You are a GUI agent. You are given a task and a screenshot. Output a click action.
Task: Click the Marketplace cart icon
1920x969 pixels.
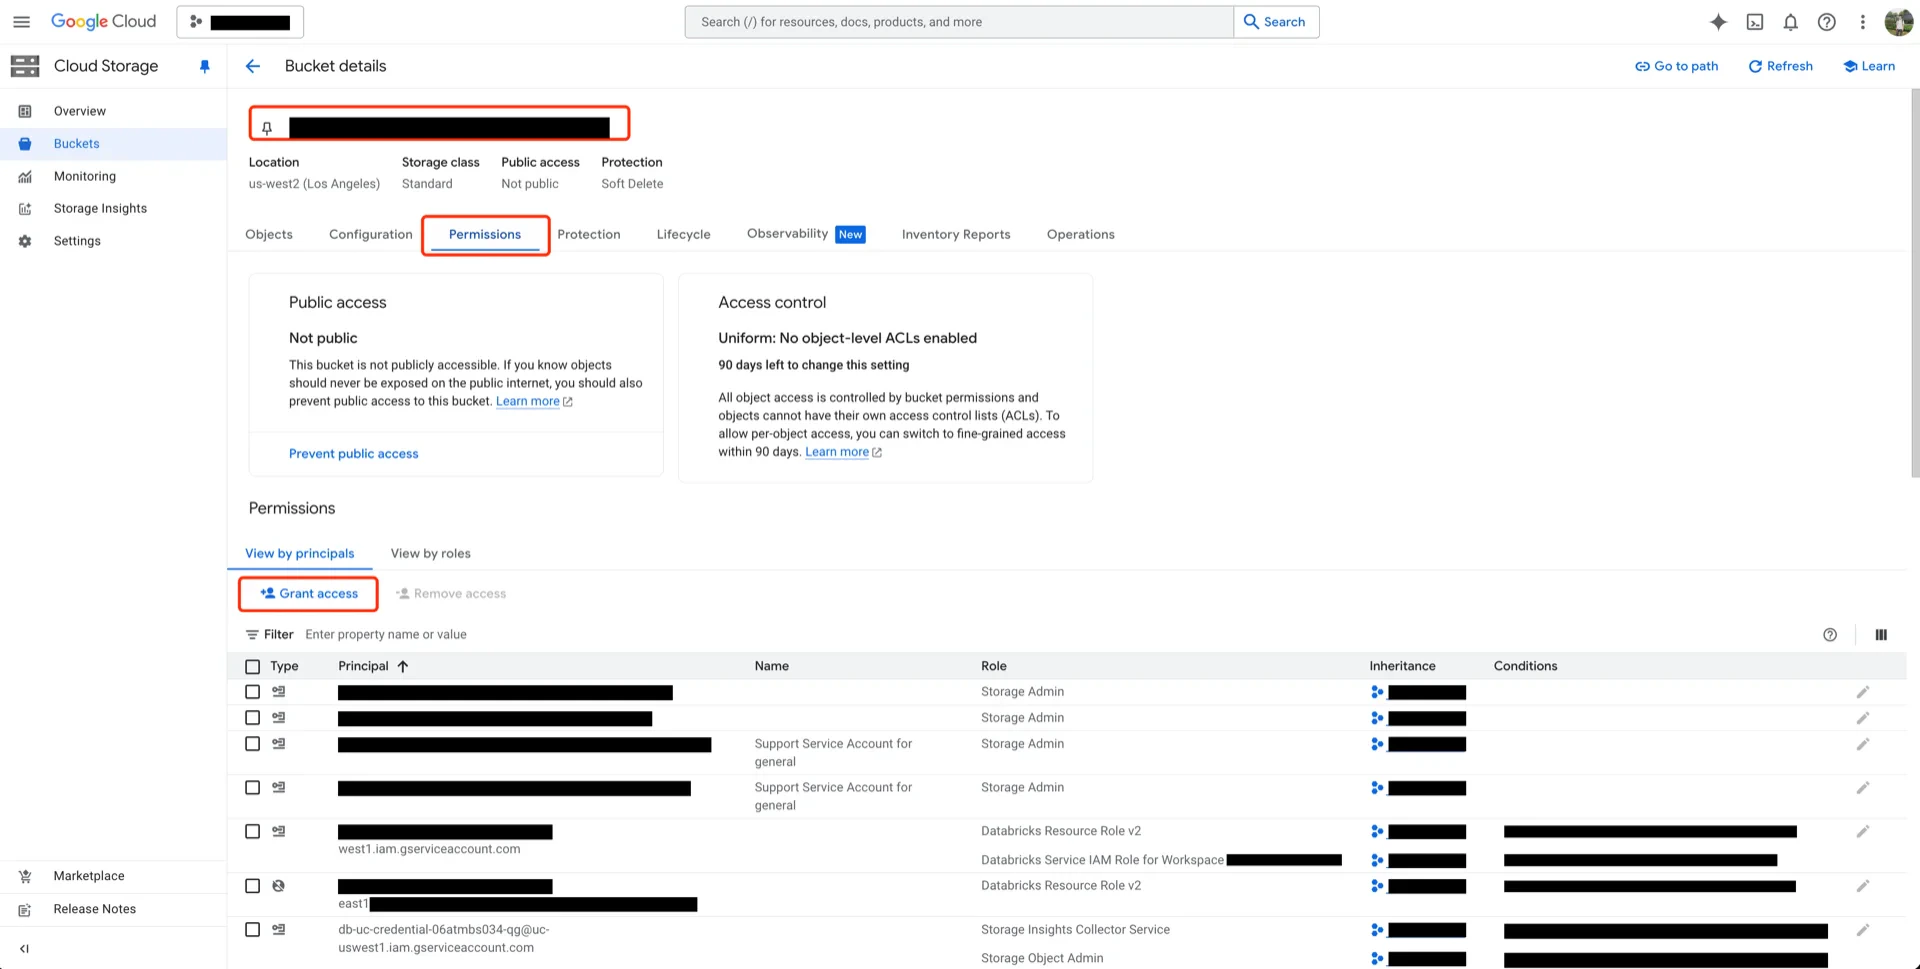[x=25, y=876]
